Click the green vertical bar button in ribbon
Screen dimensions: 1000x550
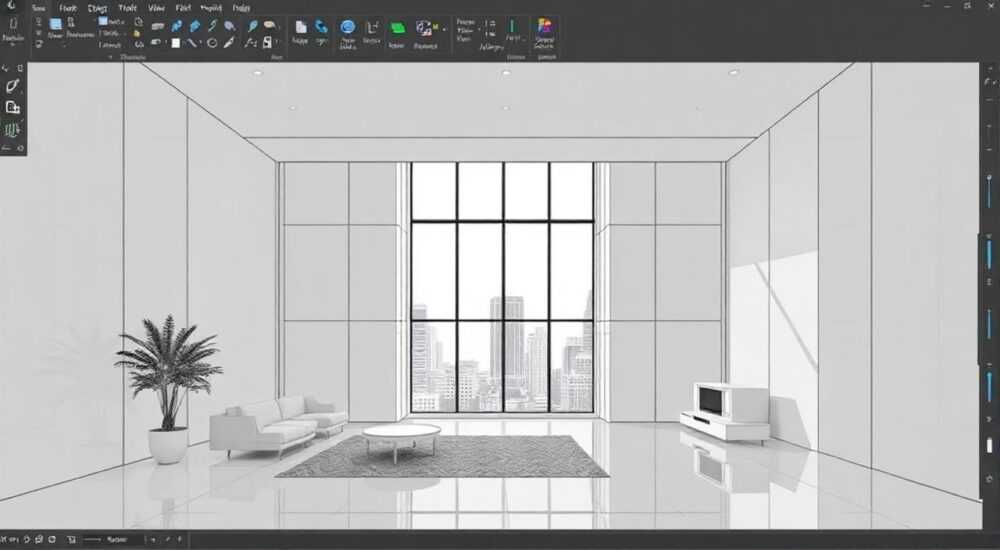(511, 26)
